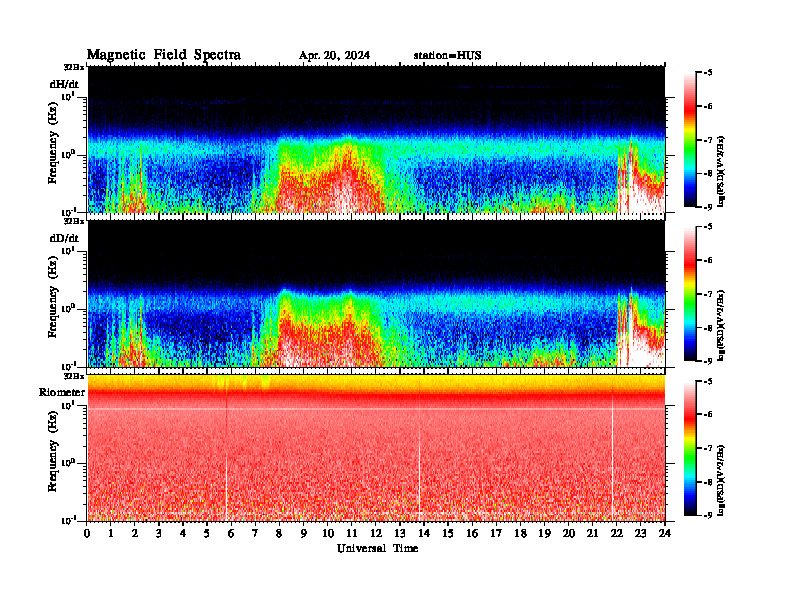Click hour "11" on the Universal Time axis
The image size is (792, 612).
pyautogui.click(x=352, y=533)
